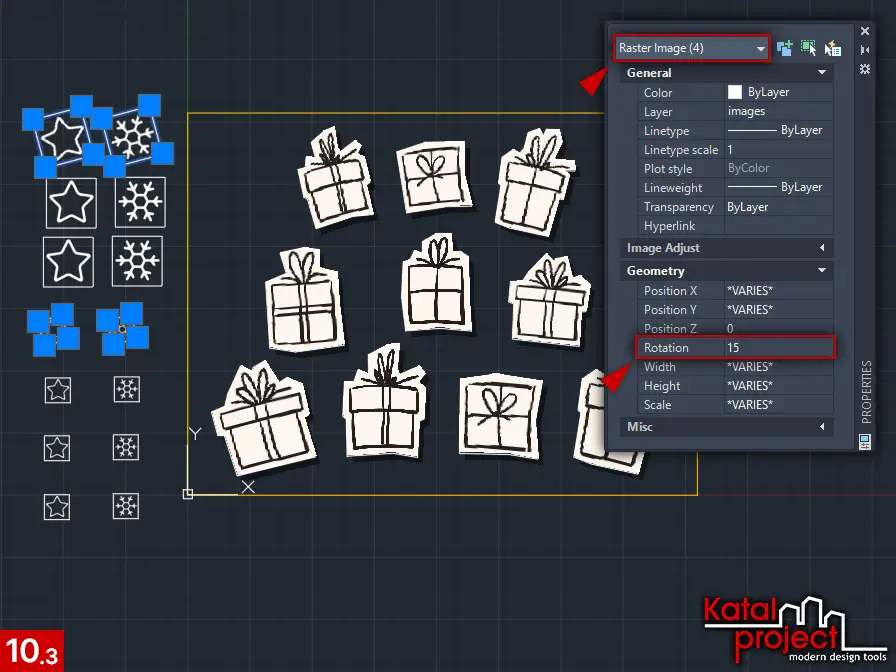Viewport: 896px width, 672px height.
Task: Click the Select Objects icon in Properties
Action: [808, 47]
